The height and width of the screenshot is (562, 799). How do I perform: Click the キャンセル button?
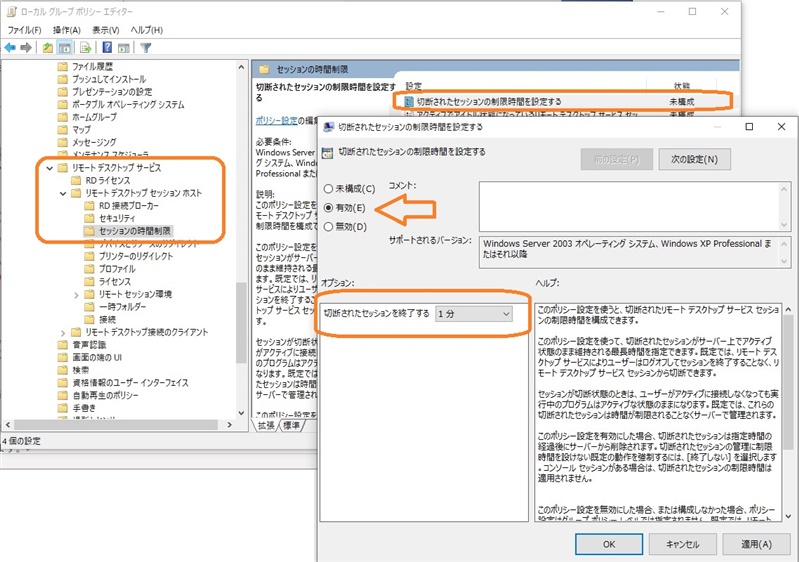pyautogui.click(x=682, y=544)
